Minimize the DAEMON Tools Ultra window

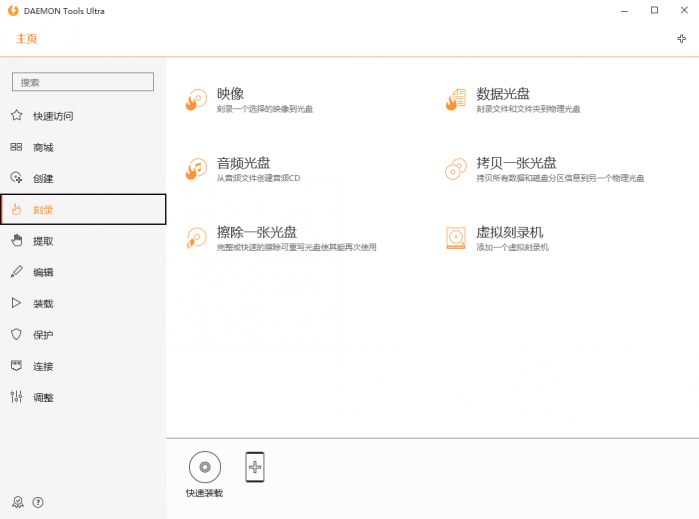click(625, 11)
